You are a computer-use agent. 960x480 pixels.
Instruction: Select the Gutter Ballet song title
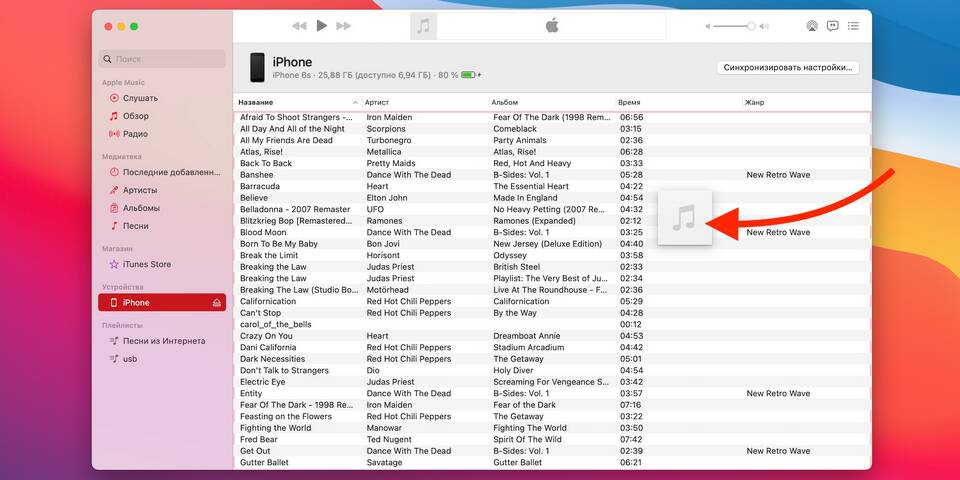[x=264, y=462]
